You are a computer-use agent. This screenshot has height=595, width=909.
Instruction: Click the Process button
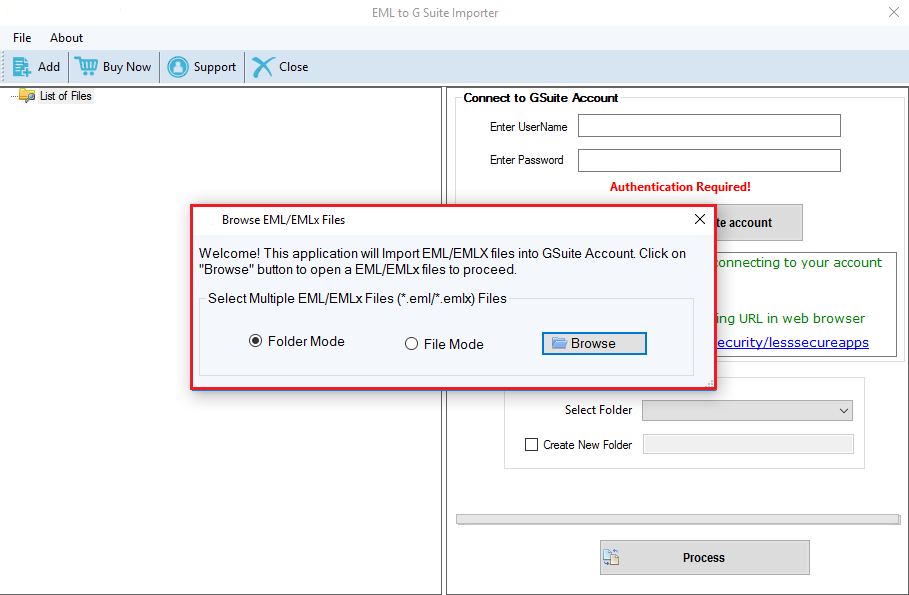pyautogui.click(x=704, y=557)
